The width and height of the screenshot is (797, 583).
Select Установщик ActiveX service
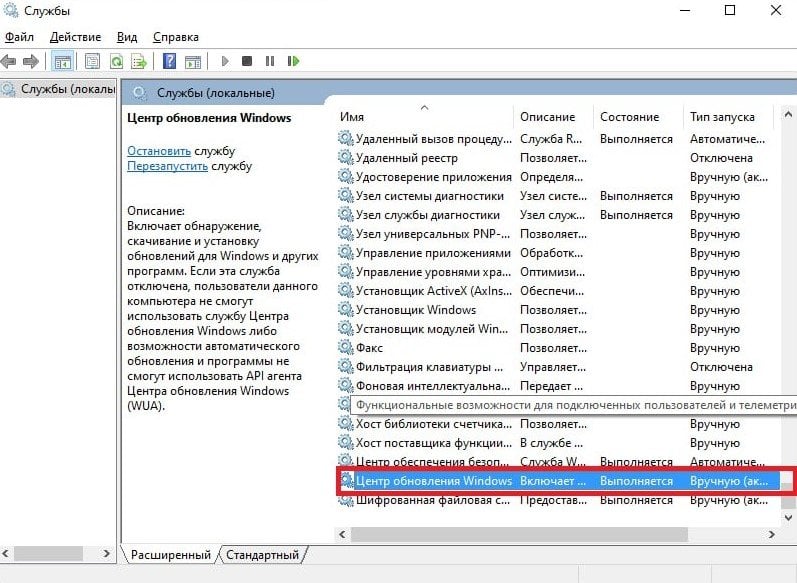(x=557, y=291)
